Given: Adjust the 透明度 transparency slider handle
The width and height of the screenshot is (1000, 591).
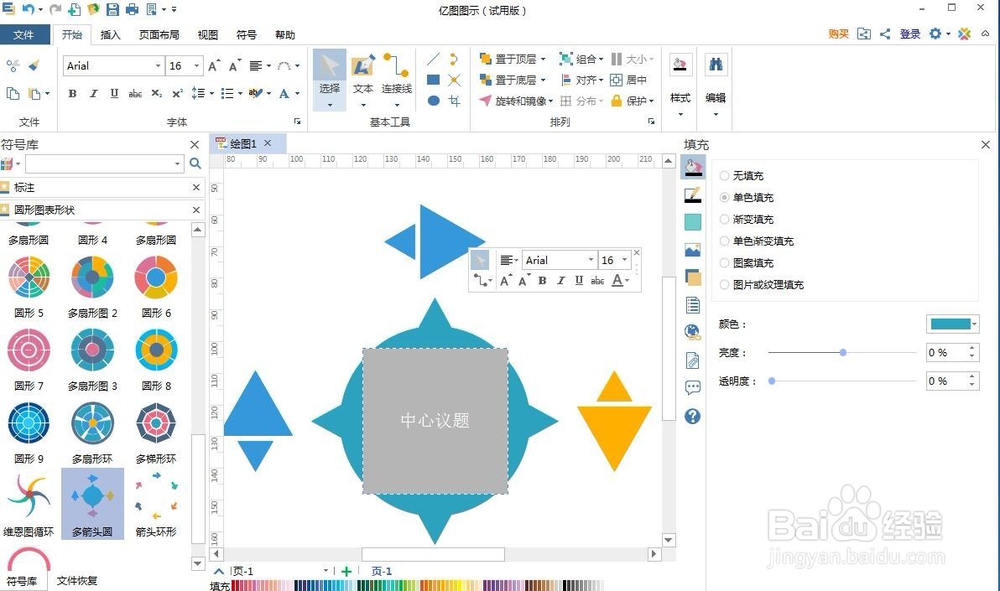Looking at the screenshot, I should (772, 381).
